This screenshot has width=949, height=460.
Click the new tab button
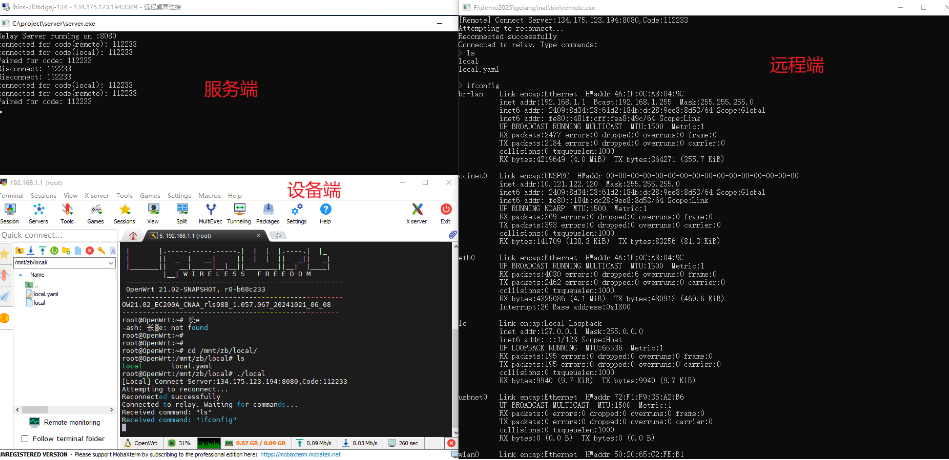tap(278, 235)
